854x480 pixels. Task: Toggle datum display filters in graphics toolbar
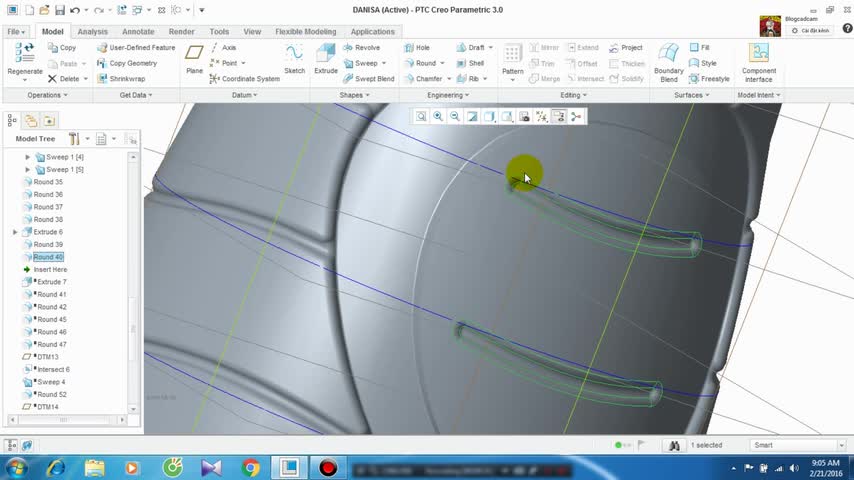point(542,117)
